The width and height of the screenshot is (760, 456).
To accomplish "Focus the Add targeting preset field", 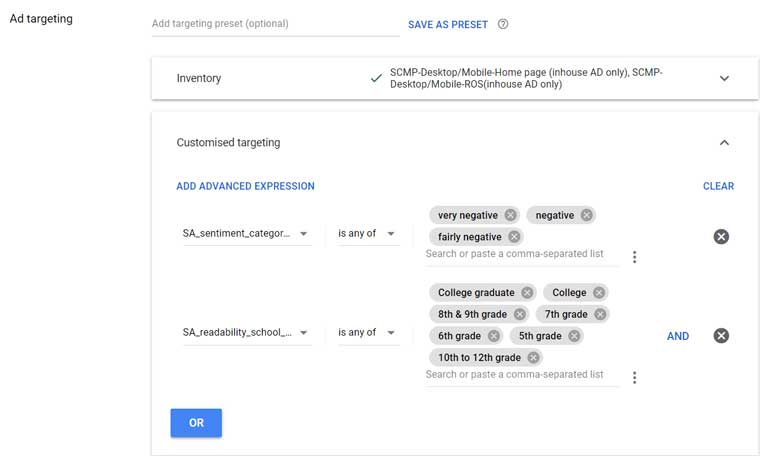I will pos(275,24).
